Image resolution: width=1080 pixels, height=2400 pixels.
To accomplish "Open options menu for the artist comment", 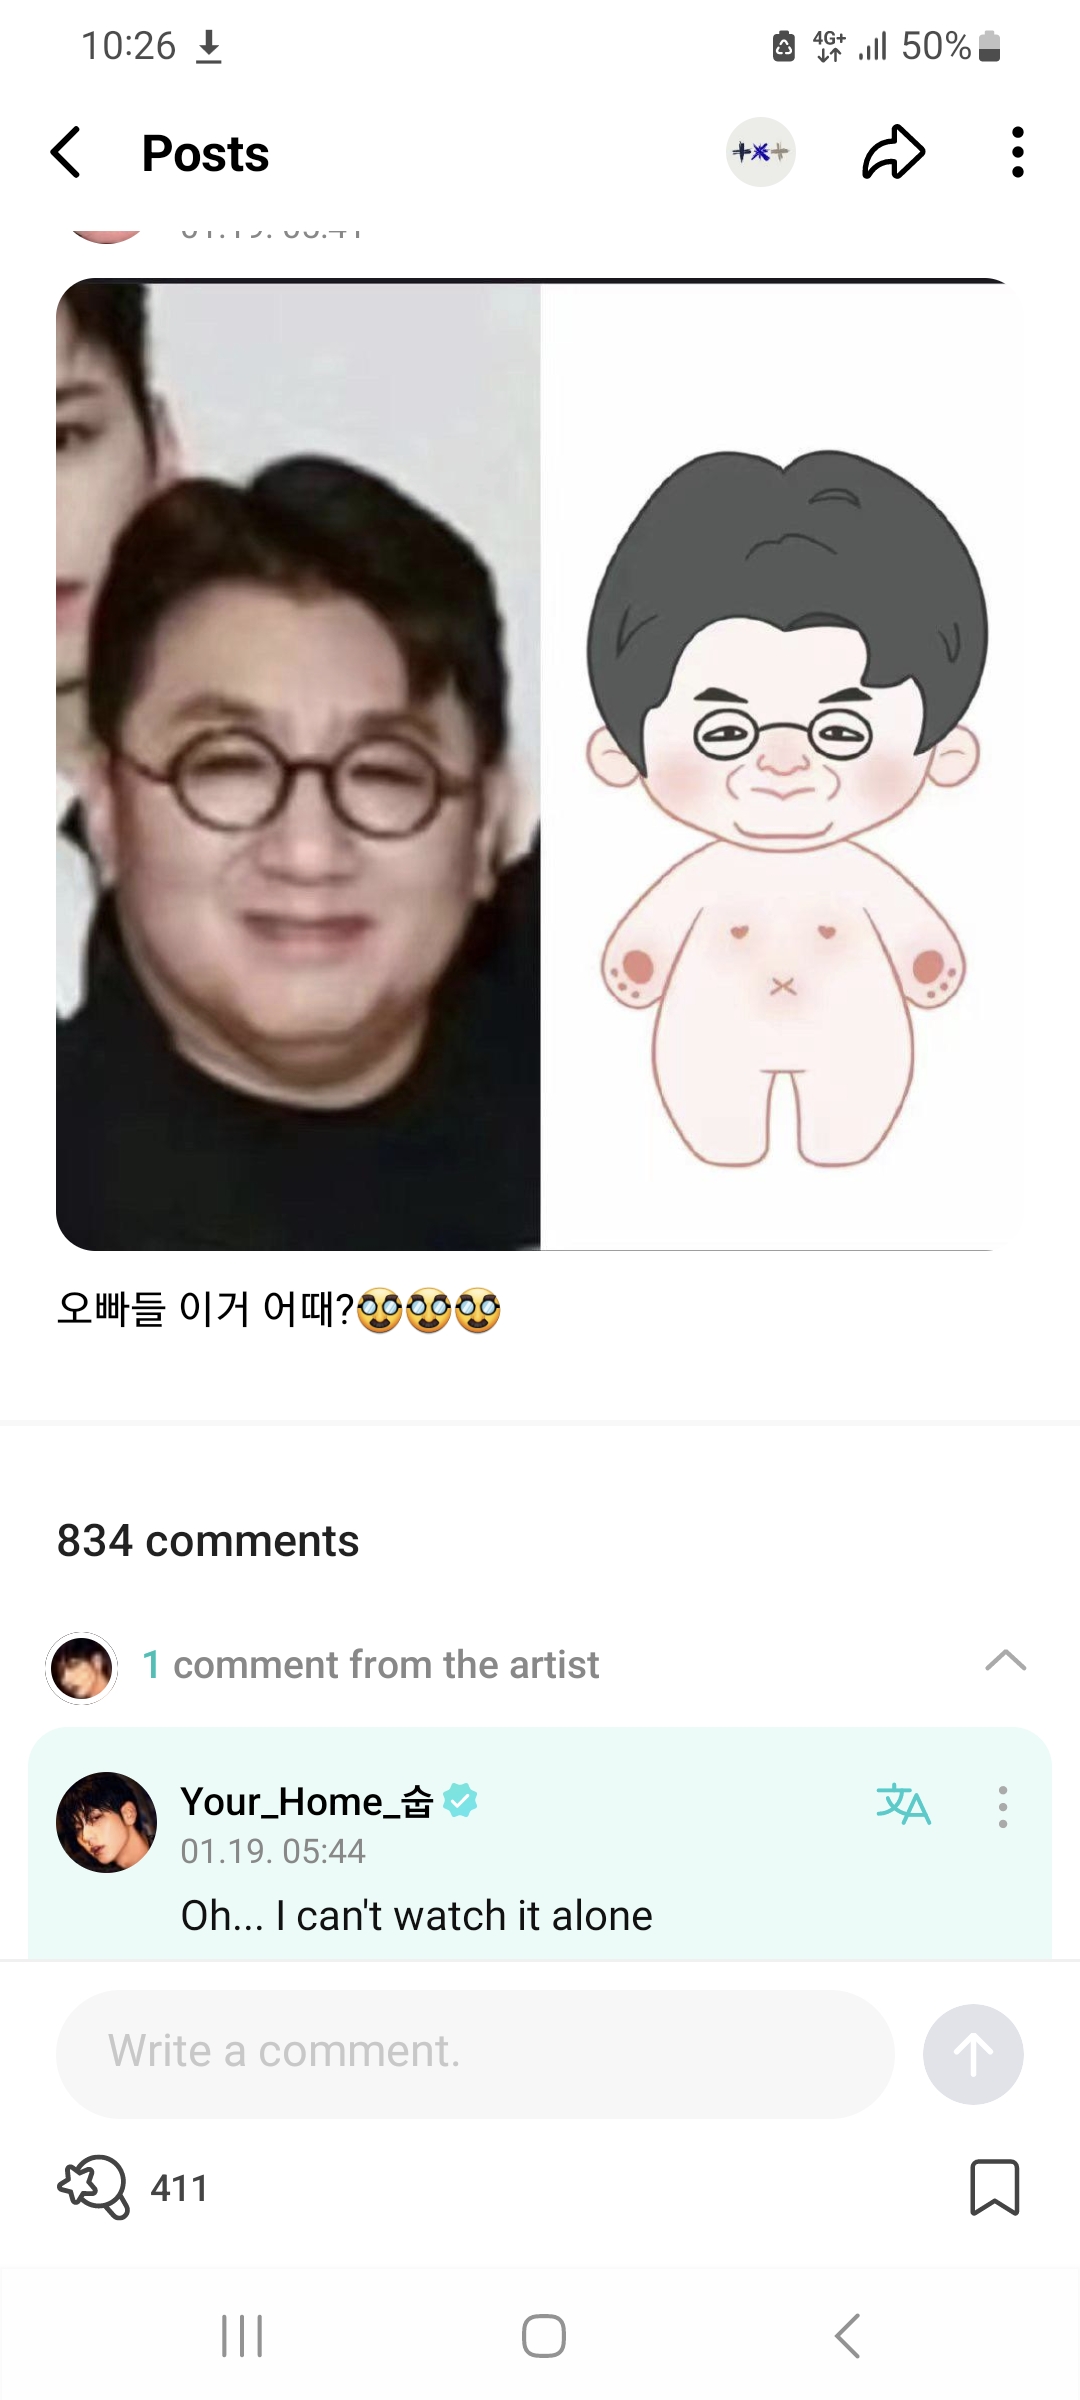I will pos(1002,1807).
